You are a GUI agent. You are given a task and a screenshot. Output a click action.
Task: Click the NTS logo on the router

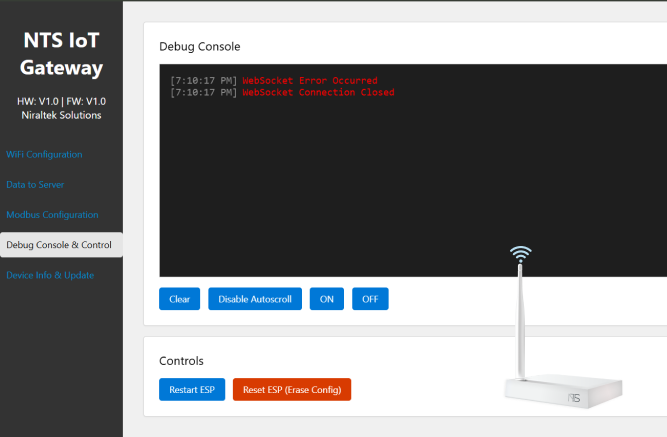[x=574, y=397]
